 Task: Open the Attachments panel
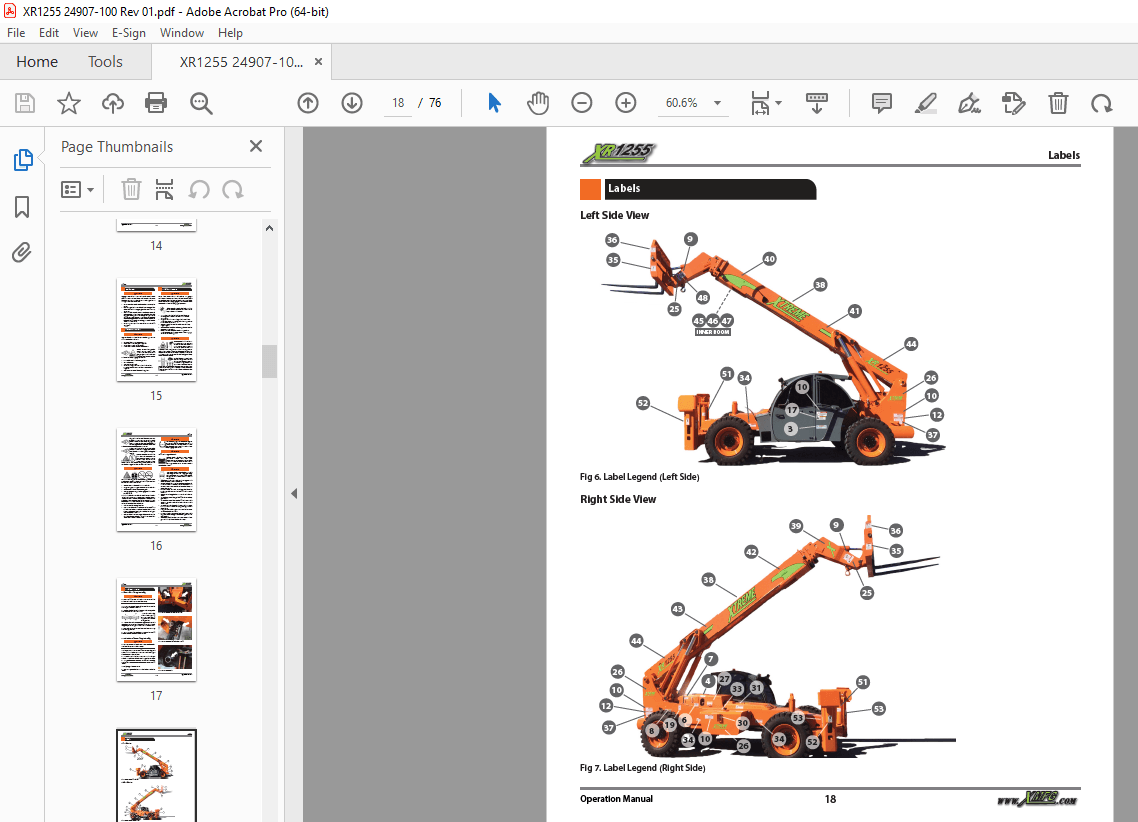coord(22,252)
